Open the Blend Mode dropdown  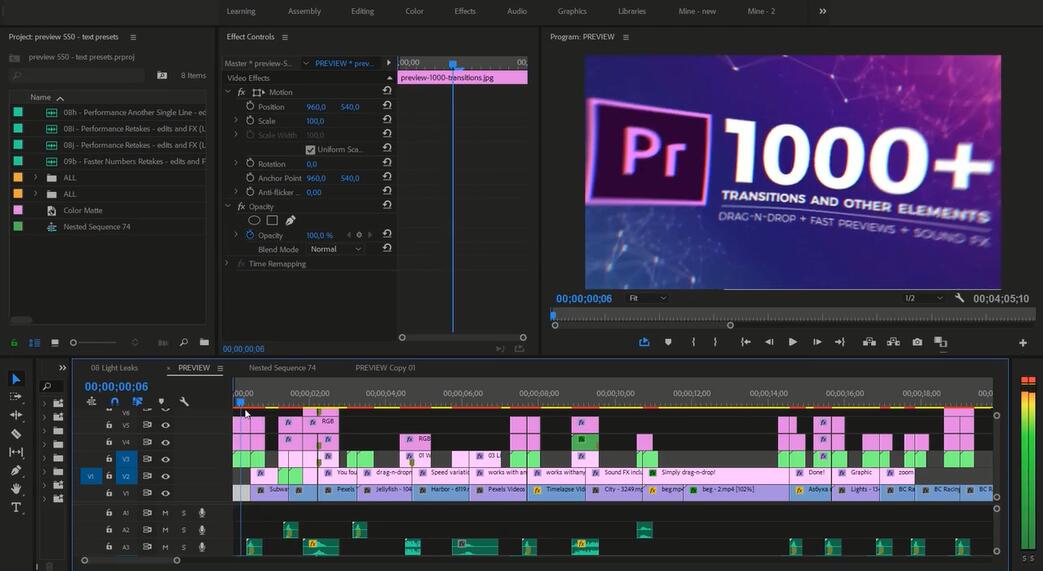[x=336, y=249]
